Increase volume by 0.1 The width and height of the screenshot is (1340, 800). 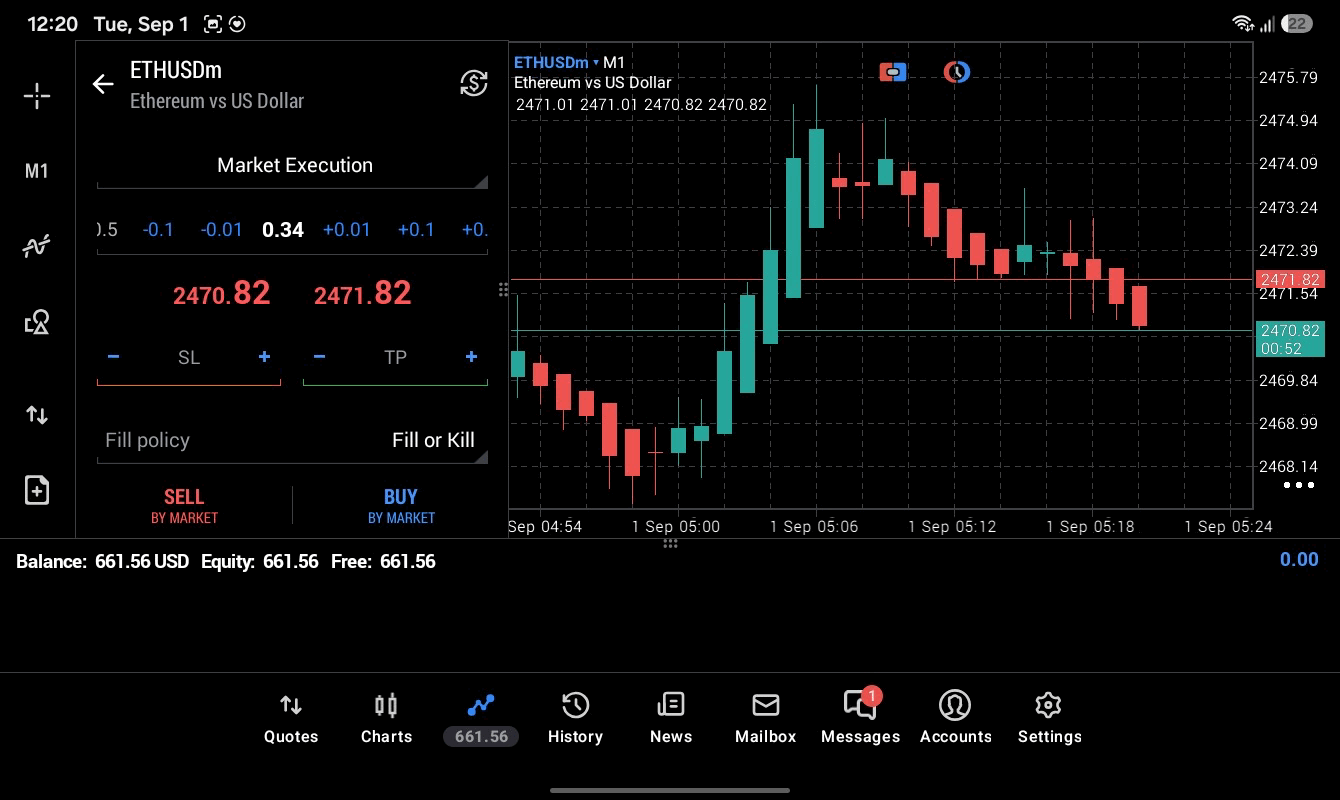click(x=416, y=230)
